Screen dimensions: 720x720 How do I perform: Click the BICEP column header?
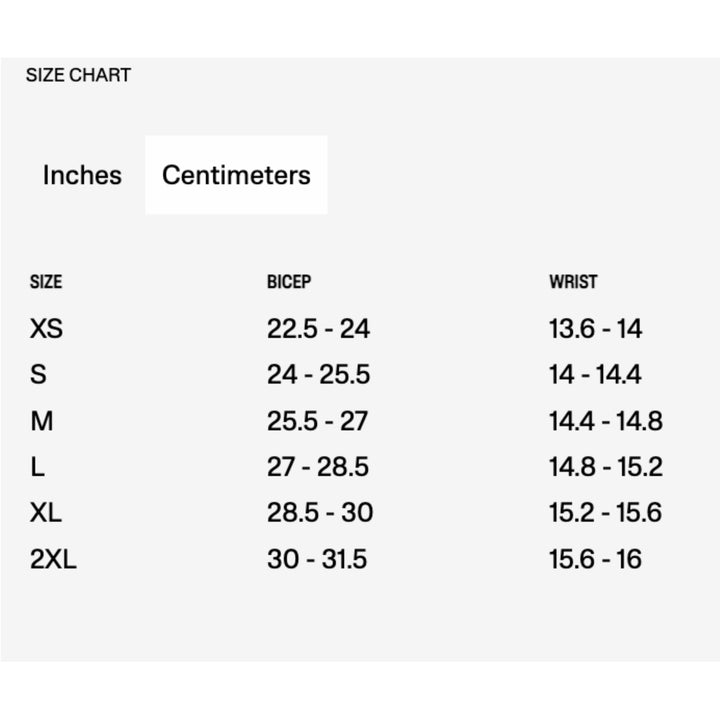(289, 282)
